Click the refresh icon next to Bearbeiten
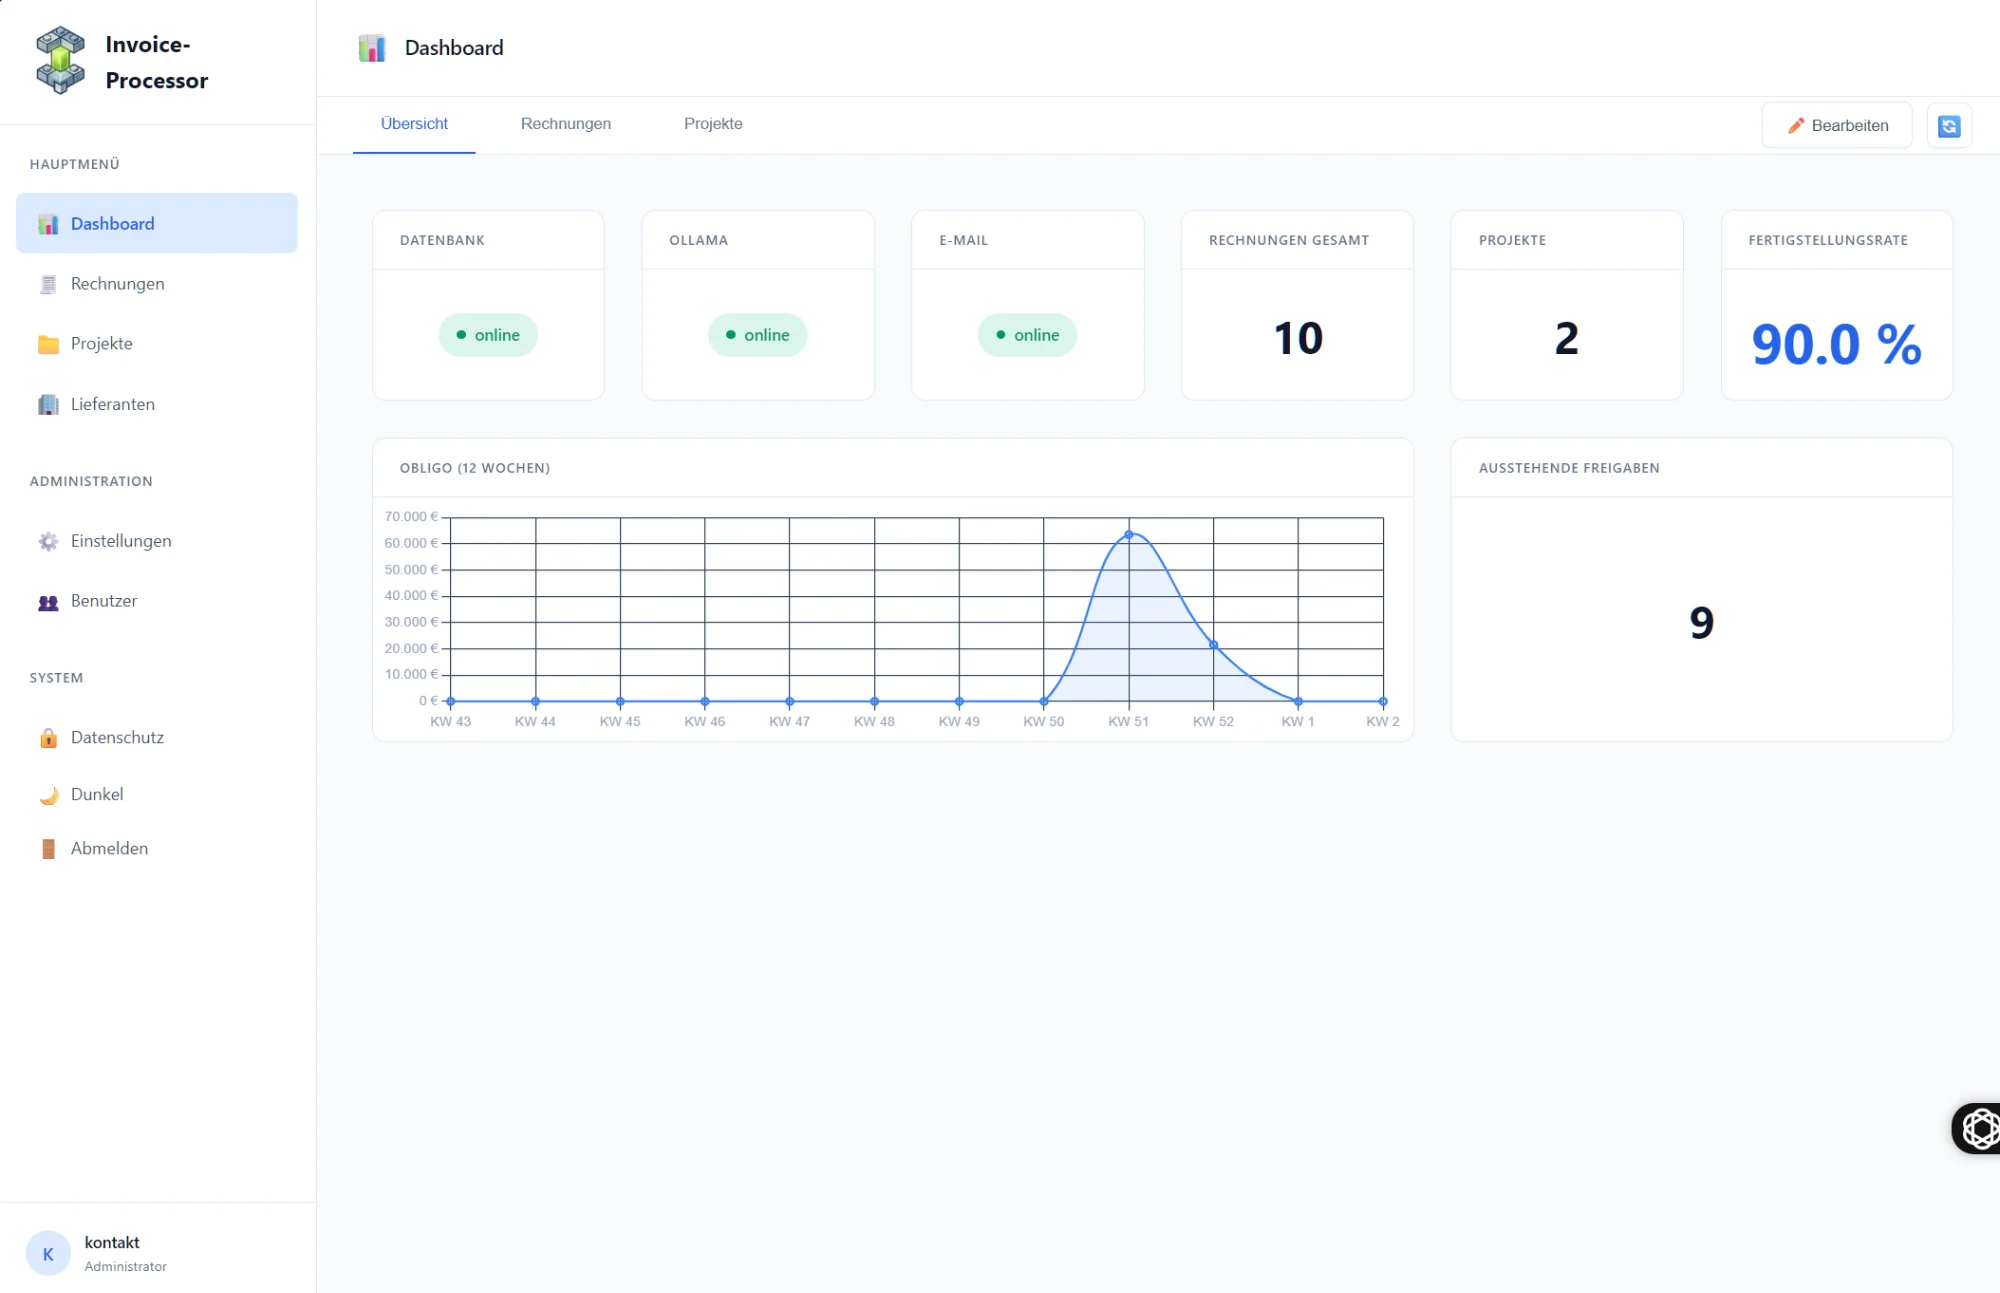 click(1949, 125)
